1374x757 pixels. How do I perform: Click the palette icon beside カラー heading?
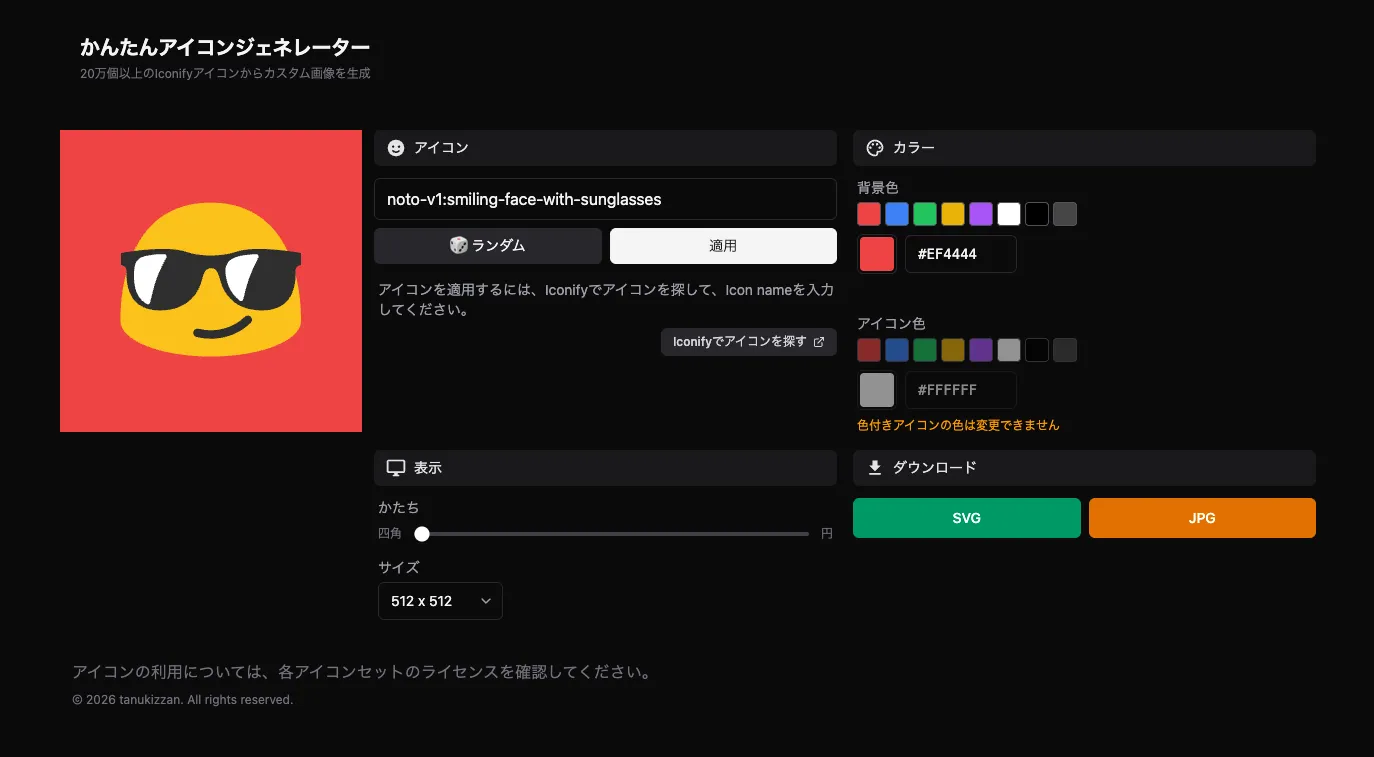pos(874,147)
